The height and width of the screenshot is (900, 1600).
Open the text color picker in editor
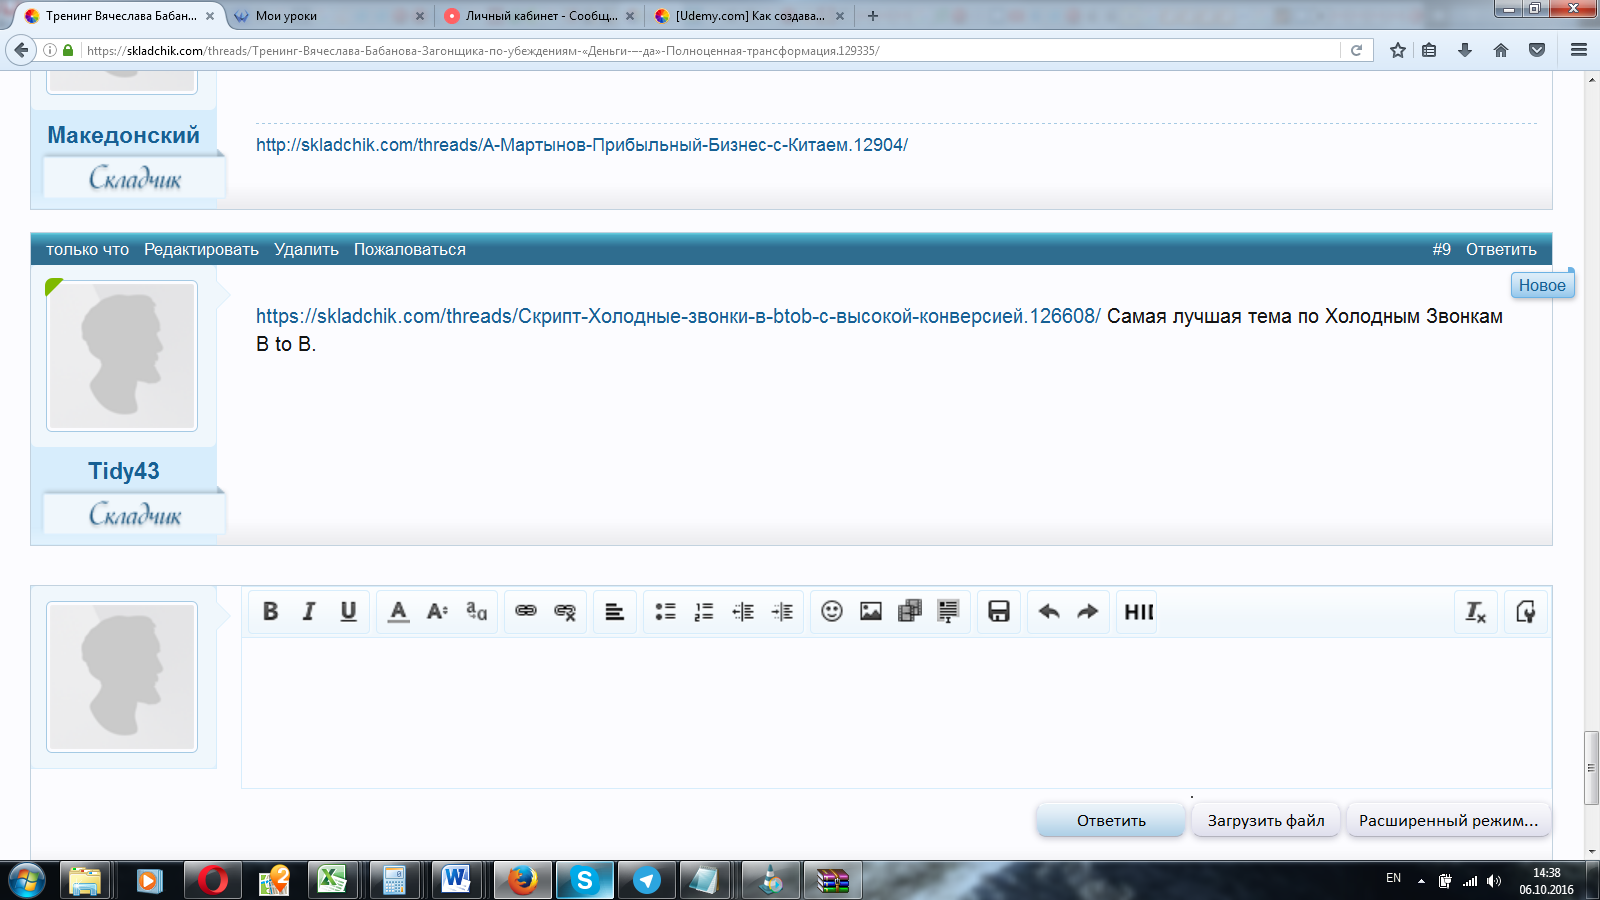click(x=398, y=611)
